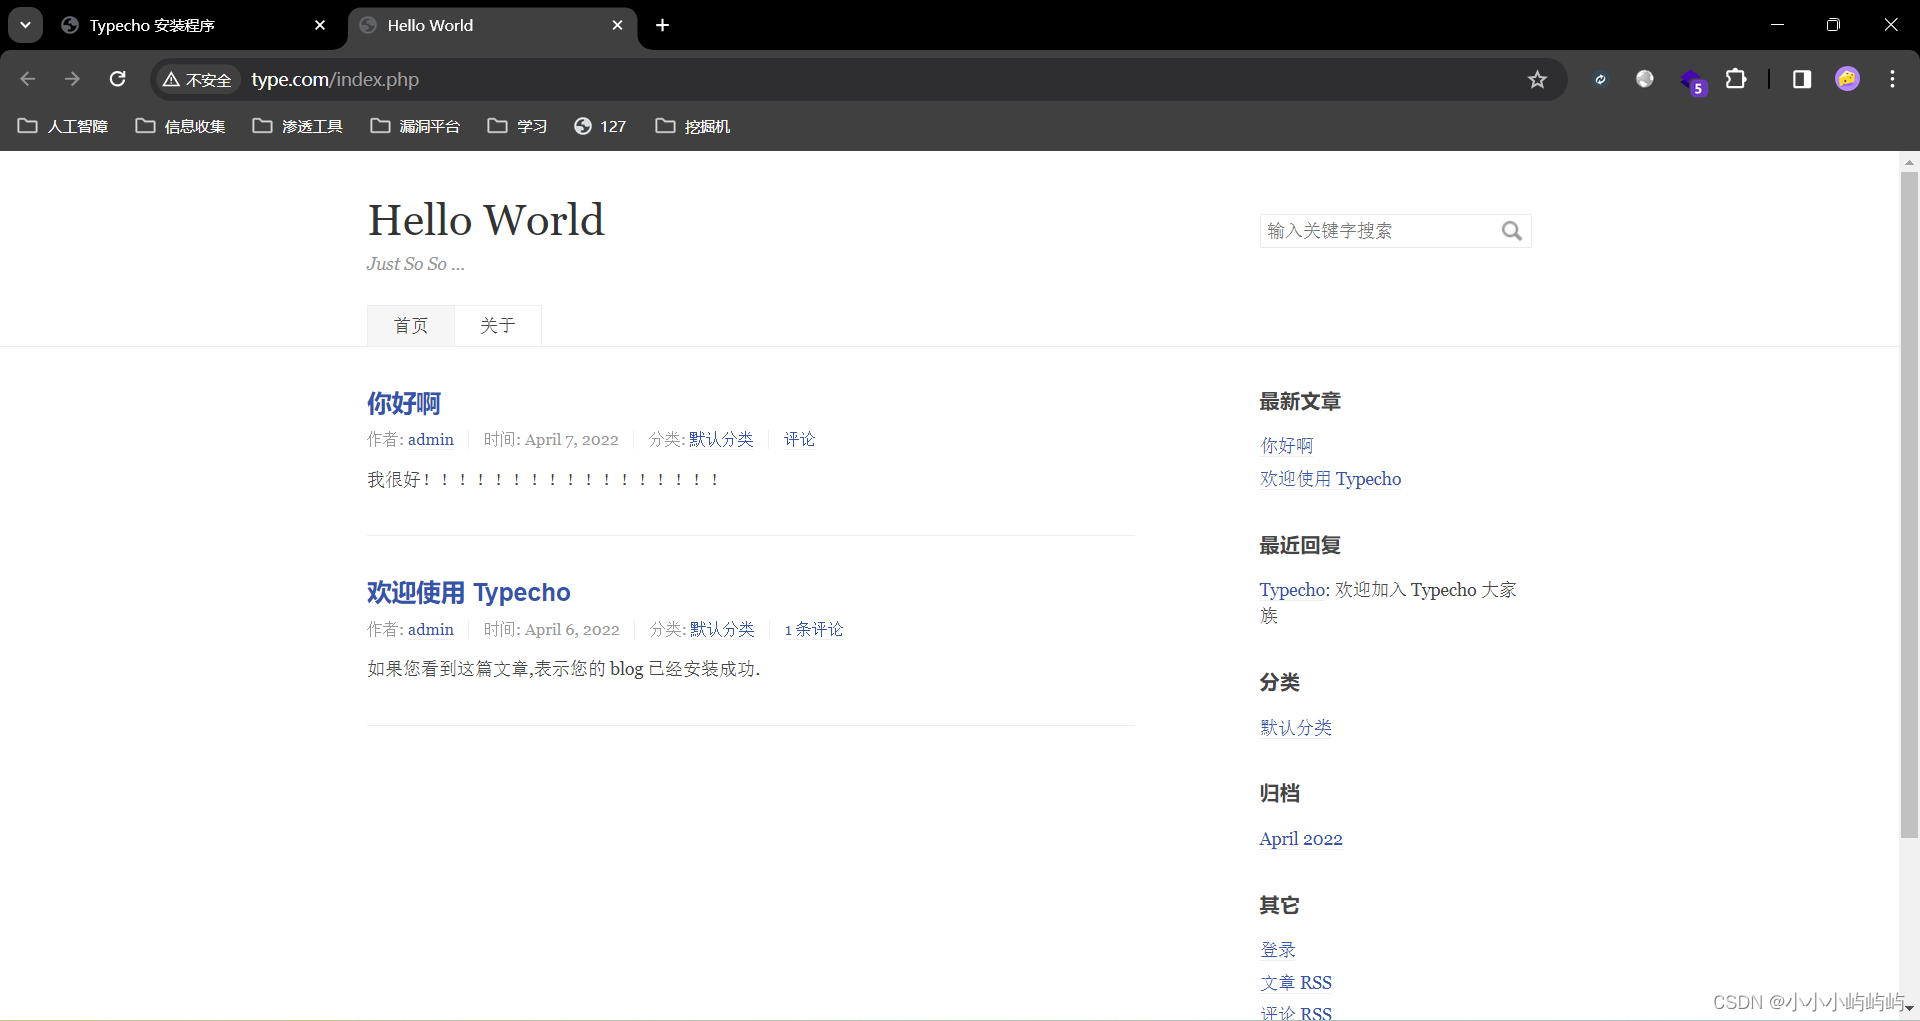
Task: Select the 首页 navigation tab
Action: click(x=411, y=326)
